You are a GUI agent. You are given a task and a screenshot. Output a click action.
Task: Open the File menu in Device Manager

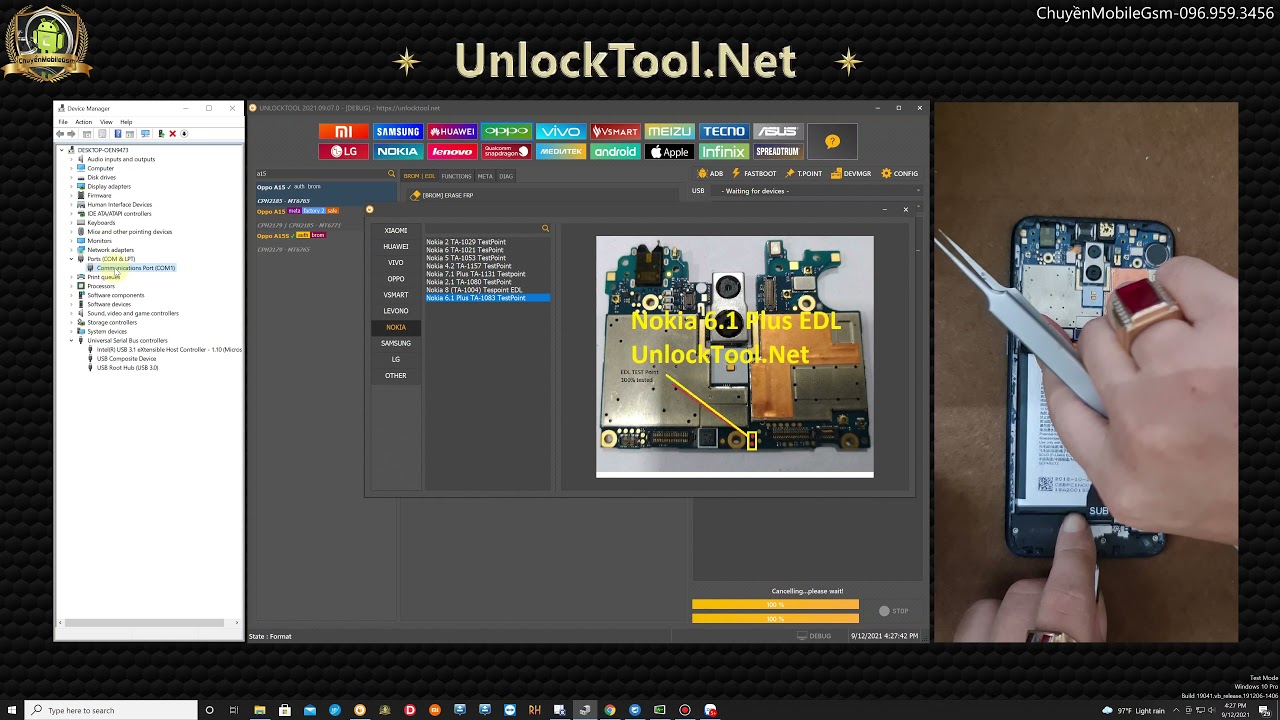63,122
